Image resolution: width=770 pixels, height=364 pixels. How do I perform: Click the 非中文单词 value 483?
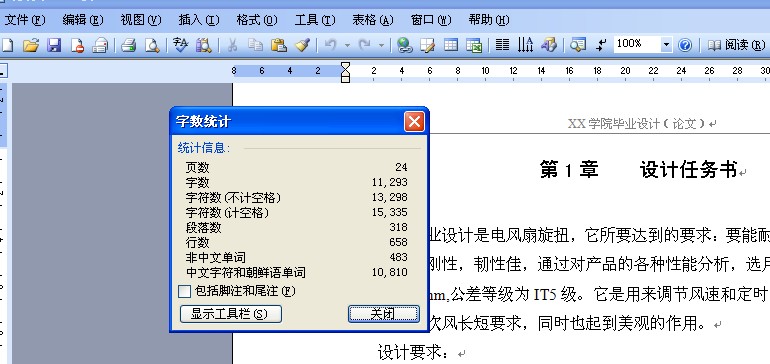pyautogui.click(x=398, y=257)
